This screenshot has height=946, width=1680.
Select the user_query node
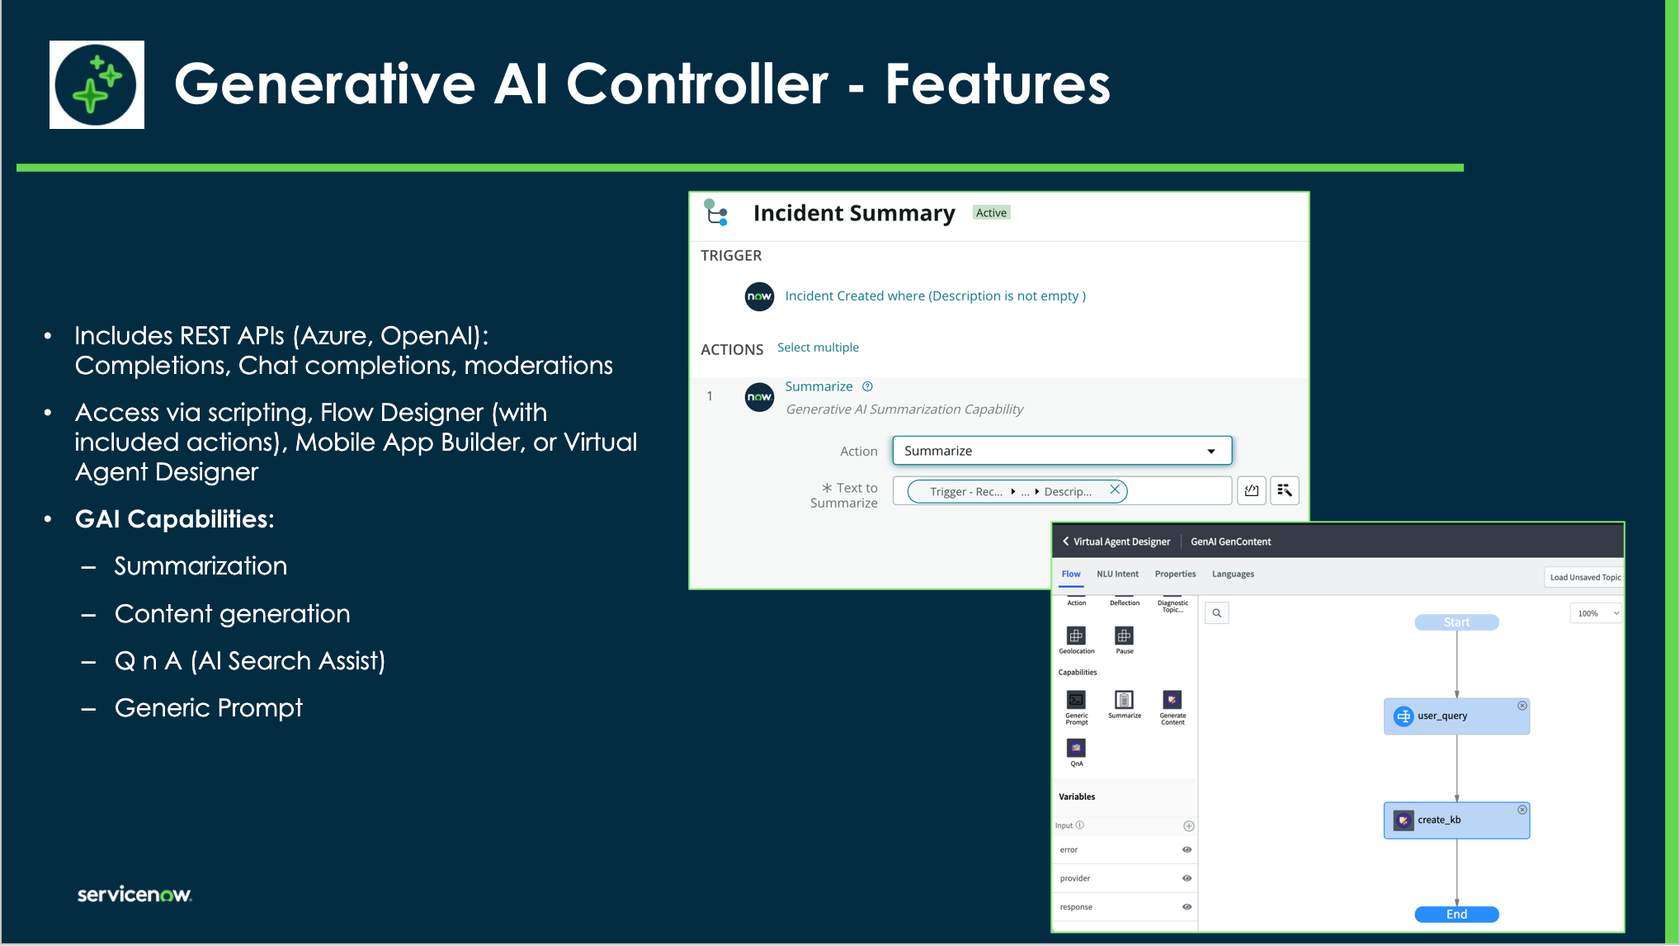[1457, 716]
